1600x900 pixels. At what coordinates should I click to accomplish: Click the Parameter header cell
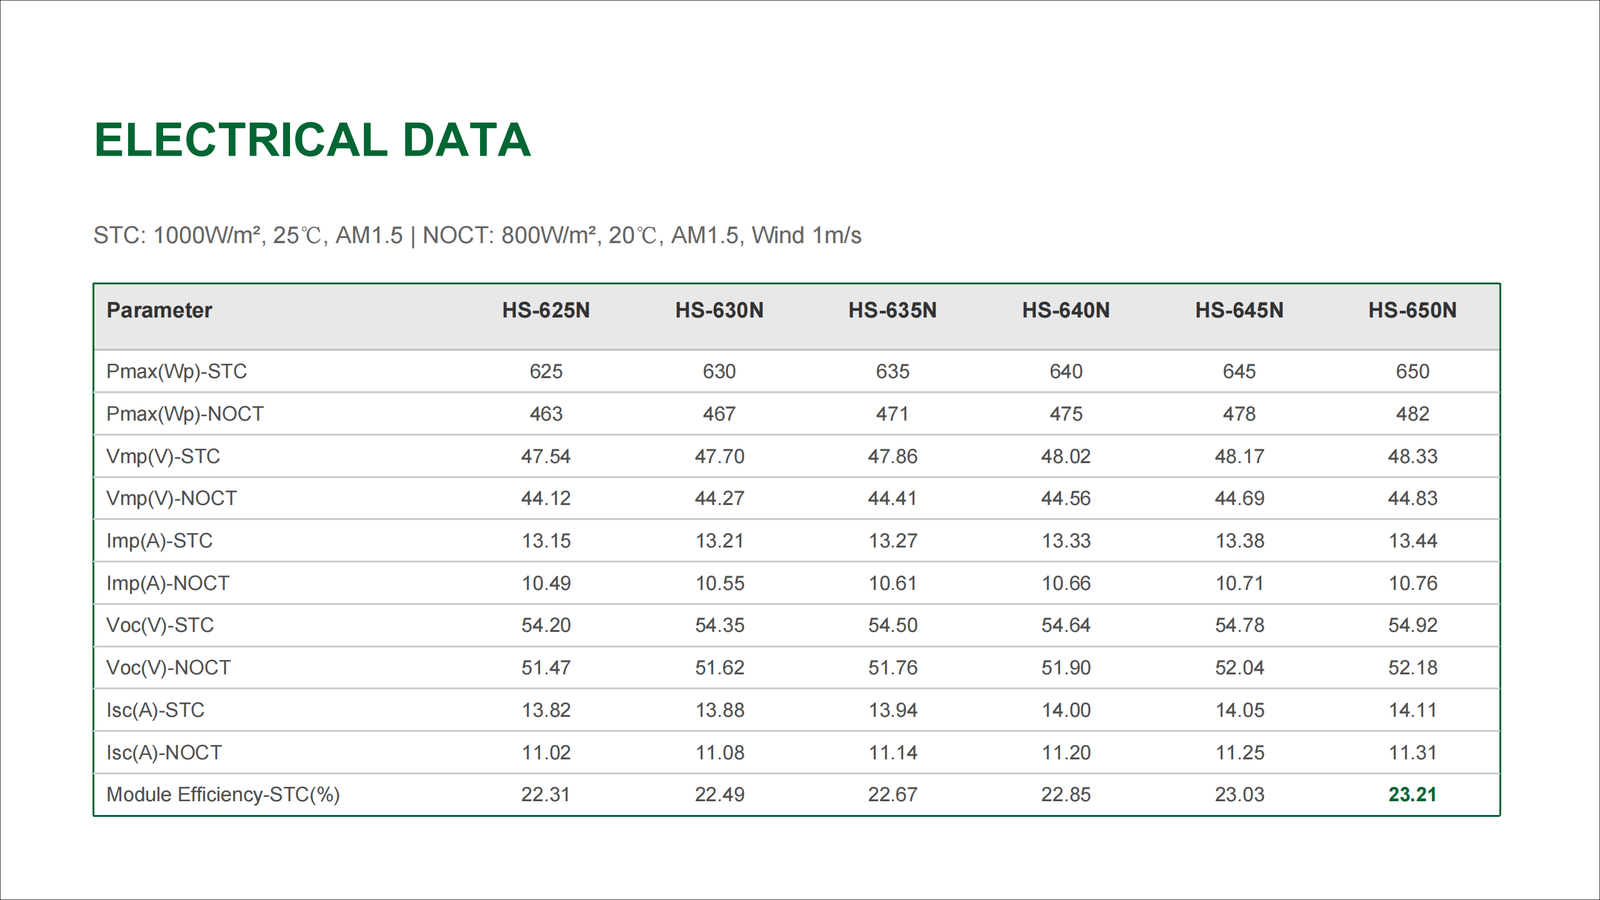pyautogui.click(x=160, y=311)
